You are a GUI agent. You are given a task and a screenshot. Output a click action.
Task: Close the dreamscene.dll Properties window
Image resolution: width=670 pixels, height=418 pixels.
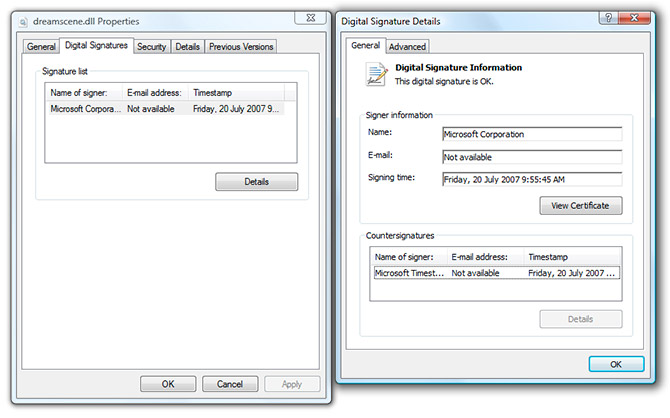click(311, 18)
